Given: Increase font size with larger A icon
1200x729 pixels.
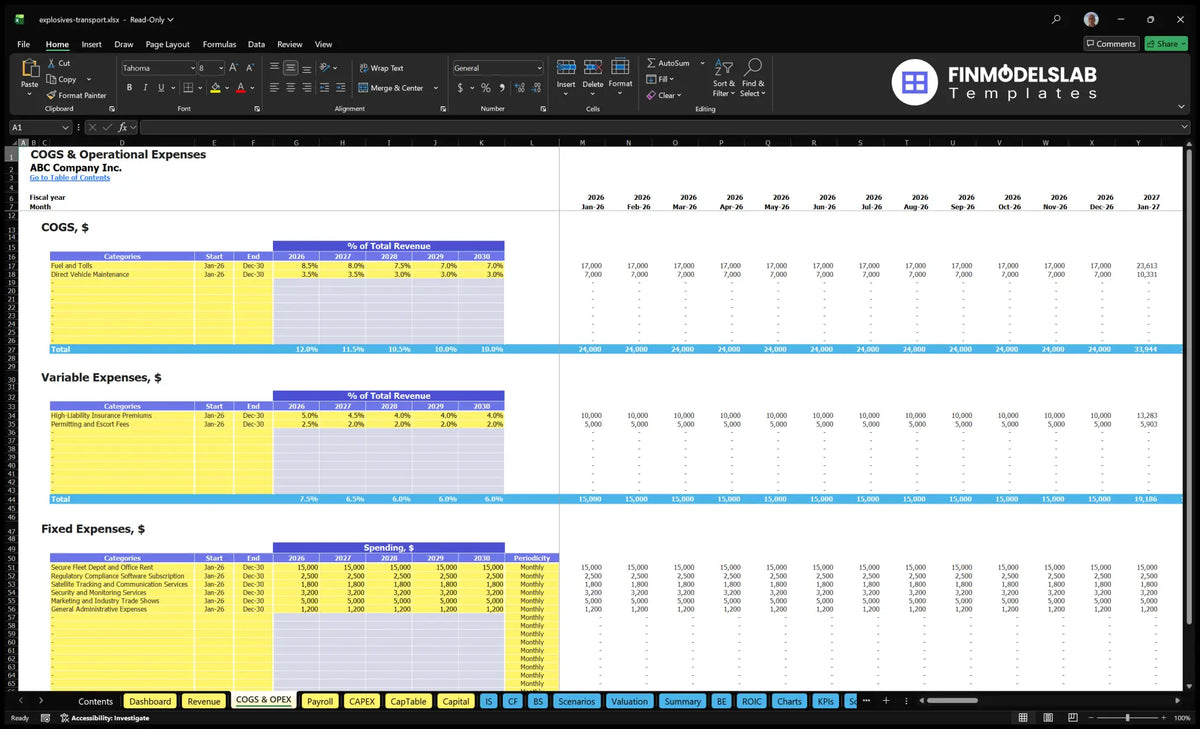Looking at the screenshot, I should click(234, 68).
